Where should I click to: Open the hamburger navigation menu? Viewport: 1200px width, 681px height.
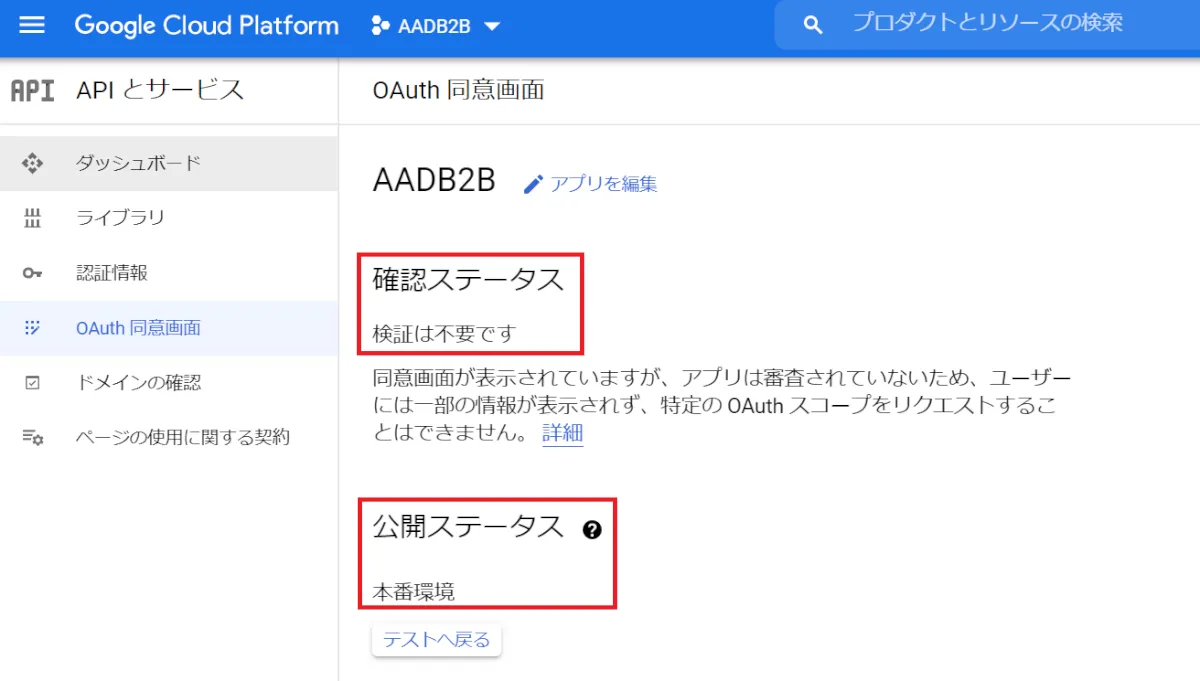tap(32, 25)
